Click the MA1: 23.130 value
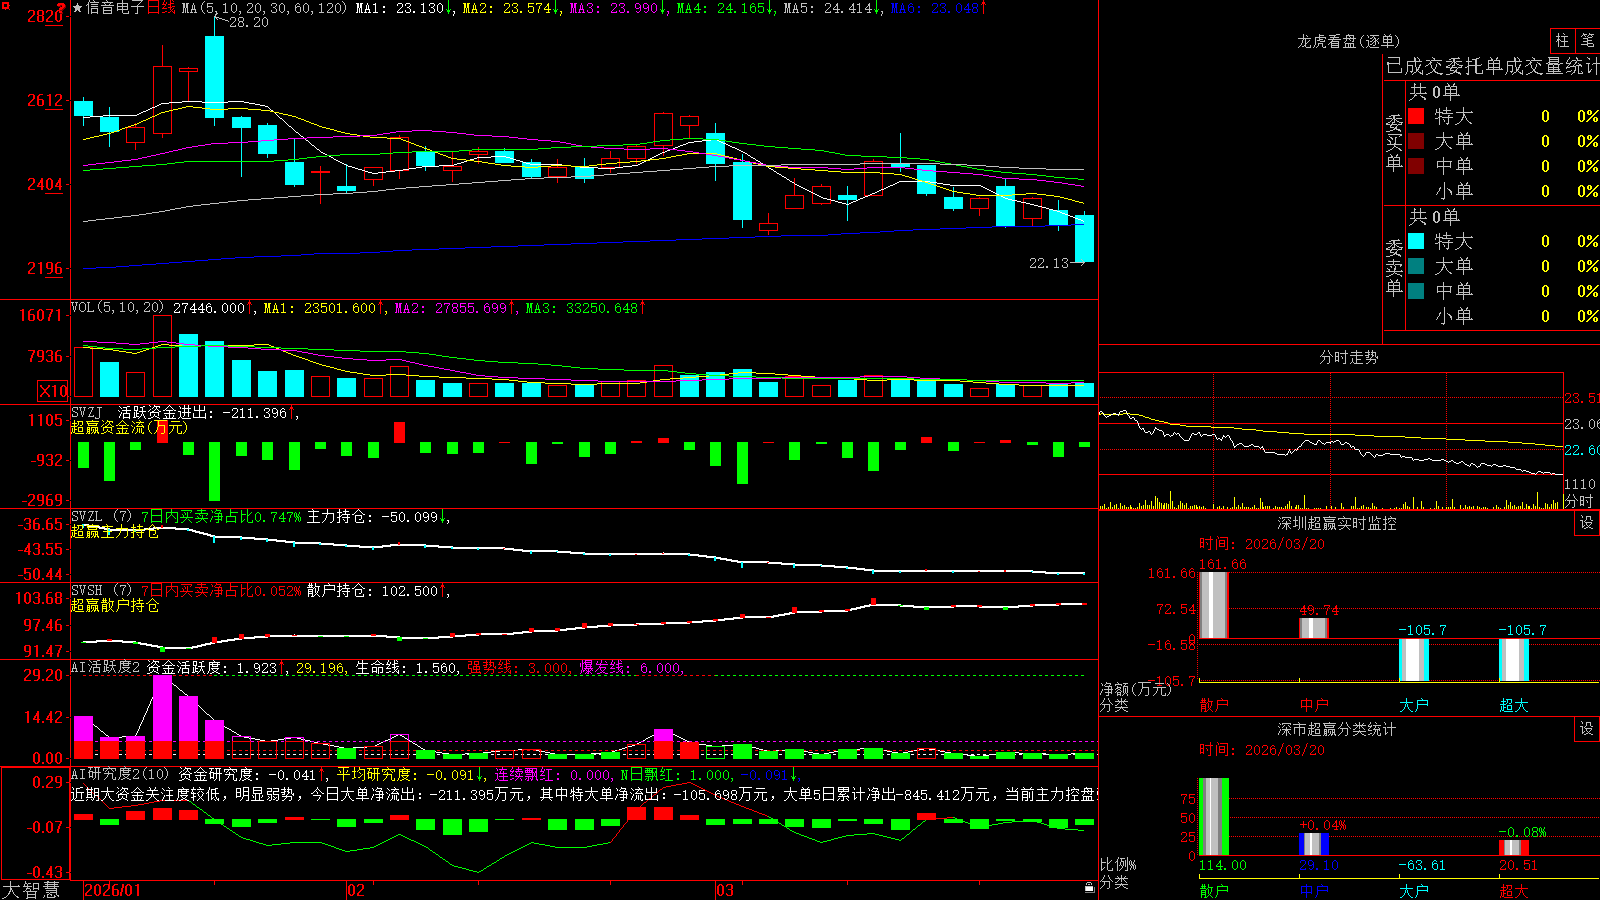The image size is (1600, 900). [405, 8]
